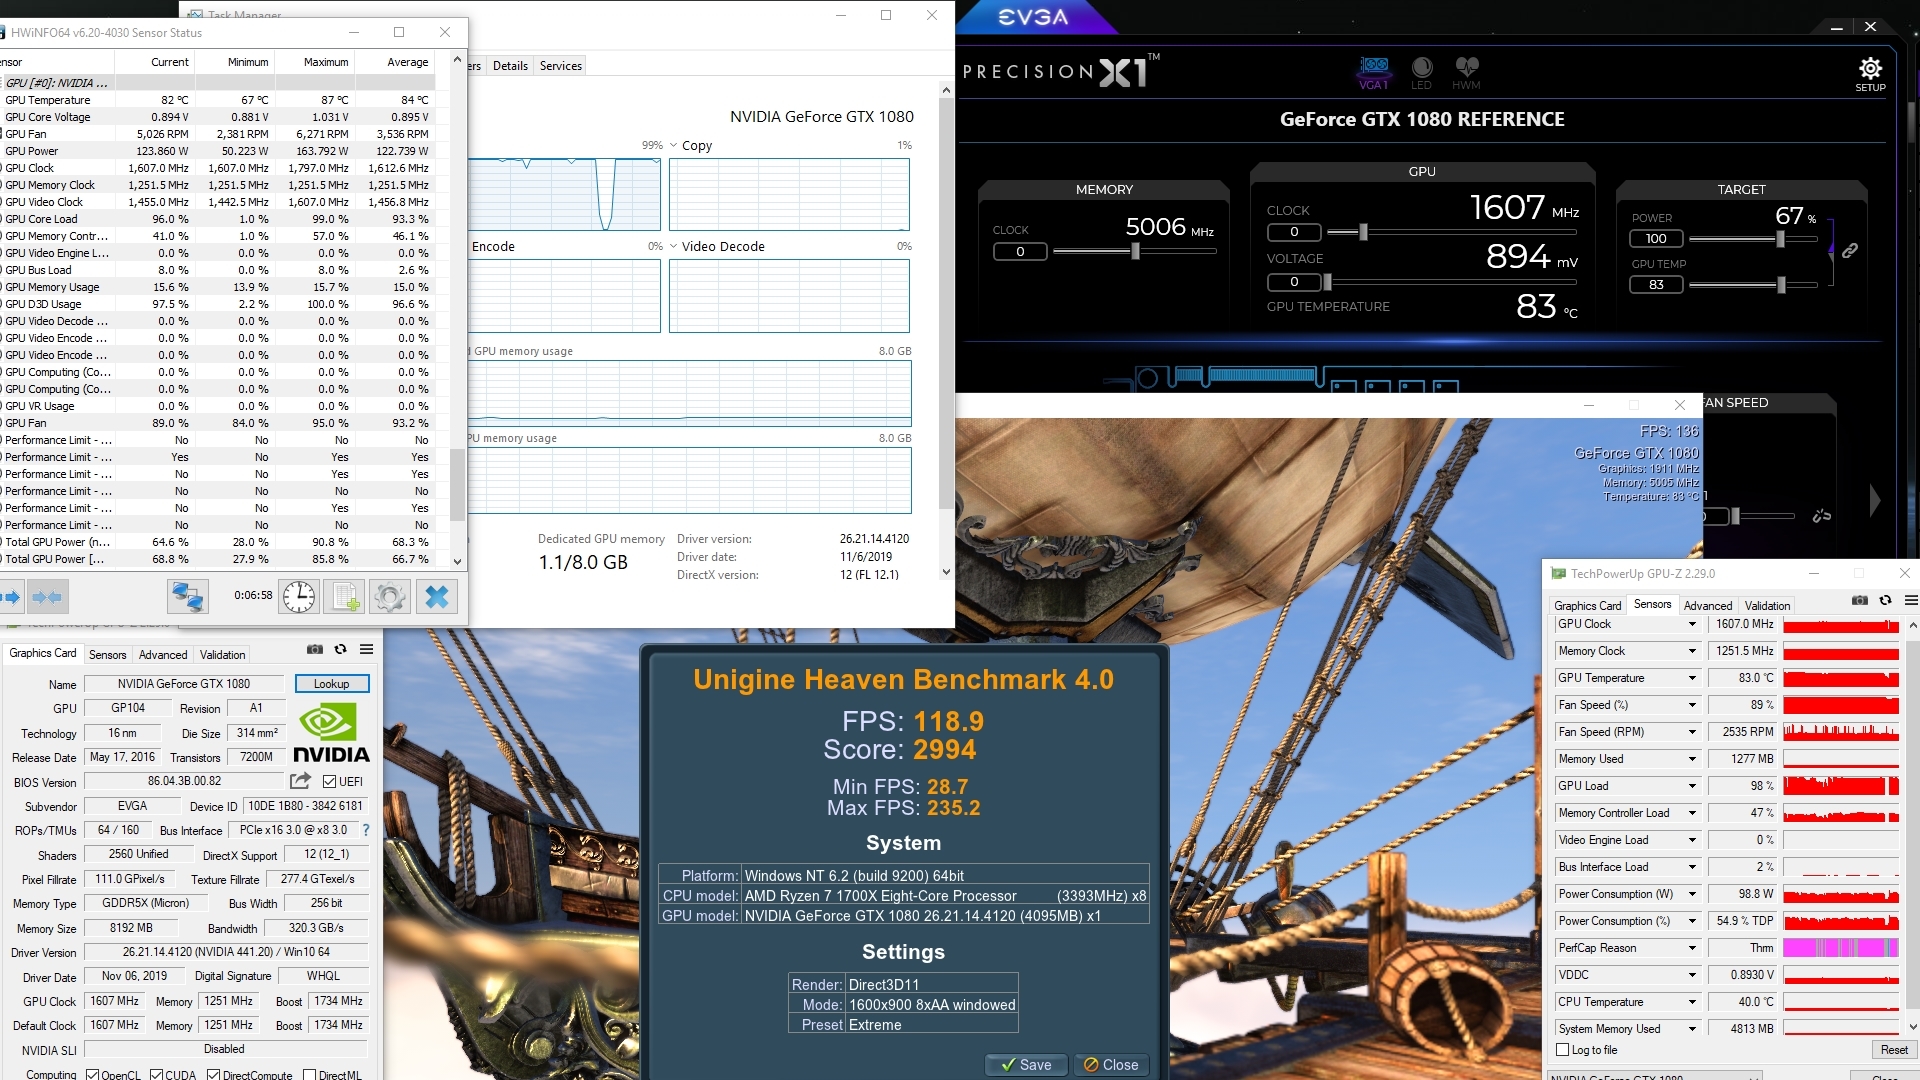Open the GPU Temperature sensor dropdown
The width and height of the screenshot is (1920, 1080).
pyautogui.click(x=1692, y=678)
